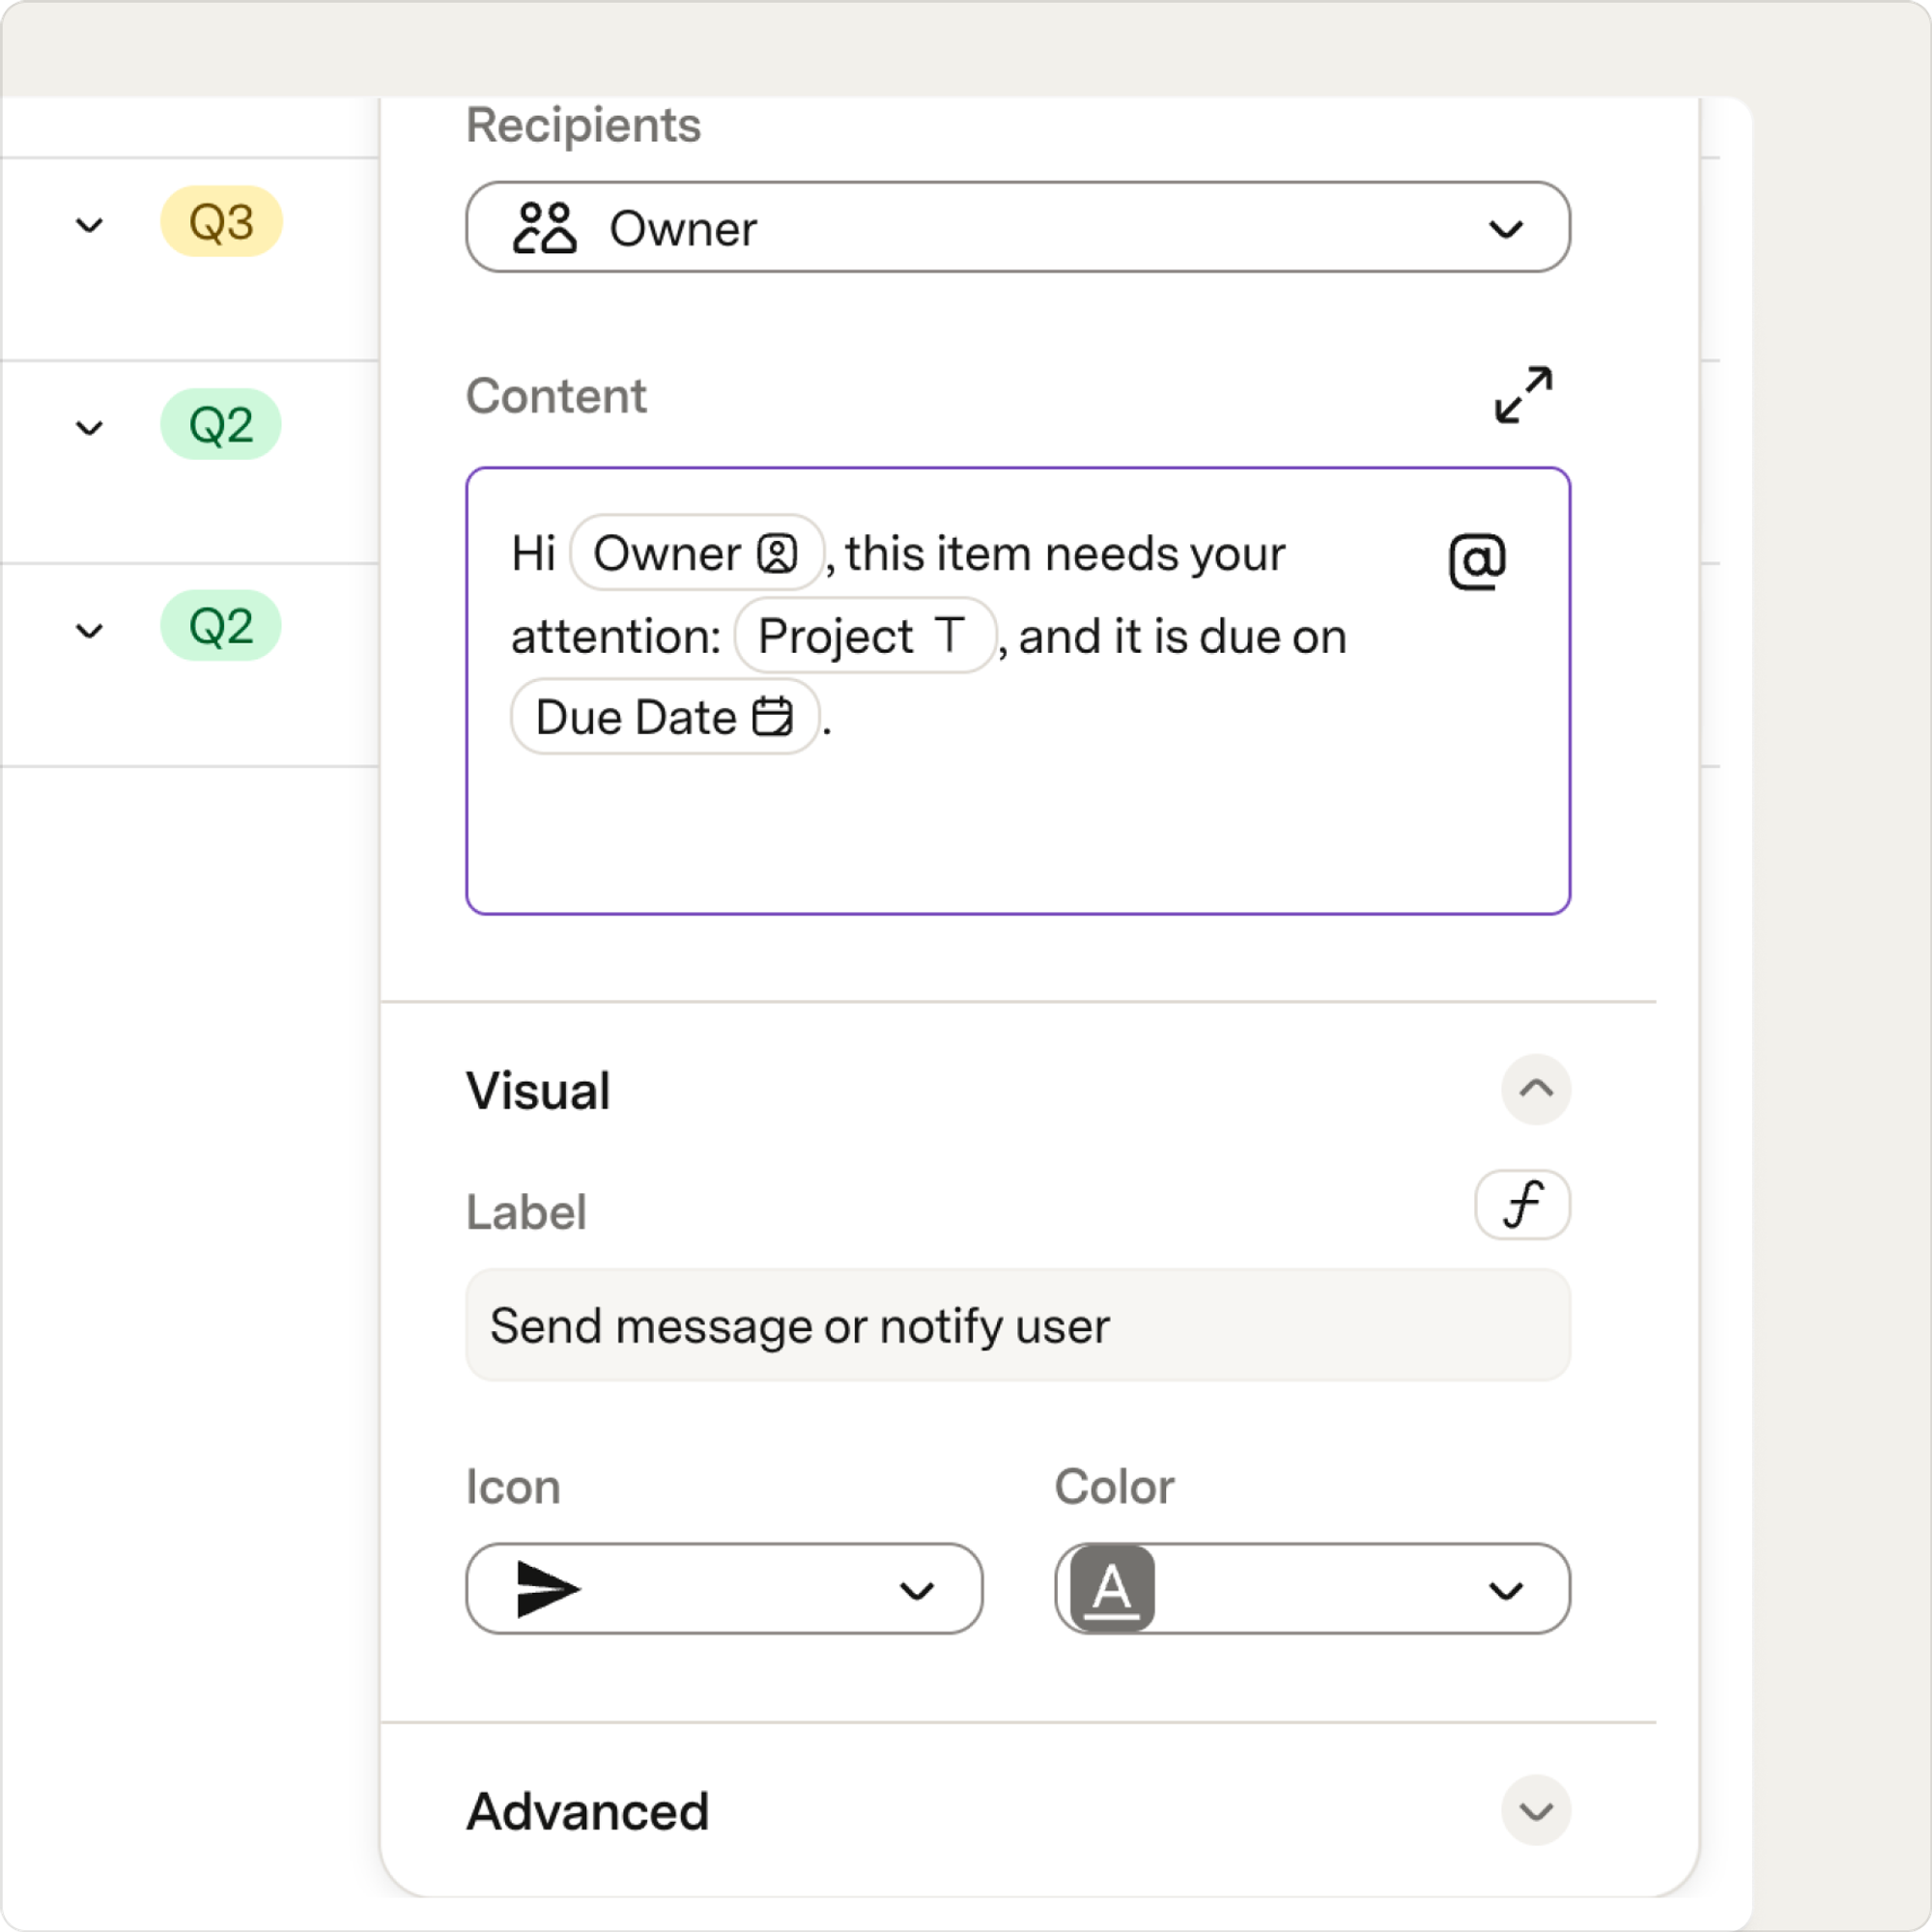Expand the Advanced section

(x=1535, y=1810)
